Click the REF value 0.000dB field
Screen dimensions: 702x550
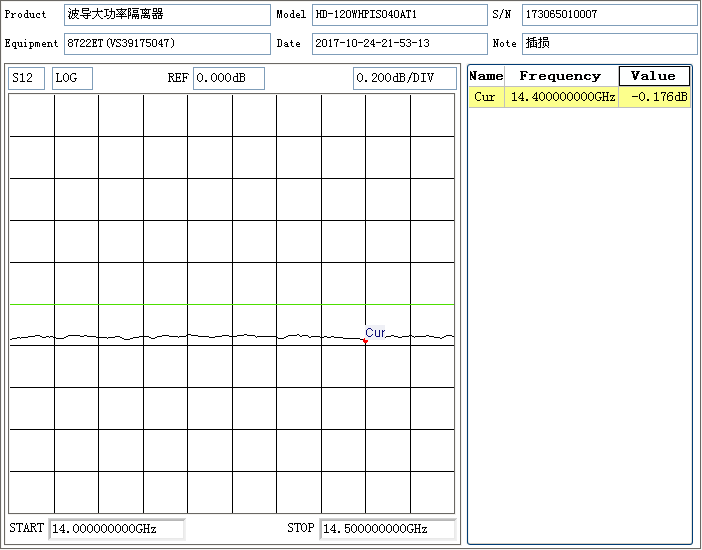(229, 78)
